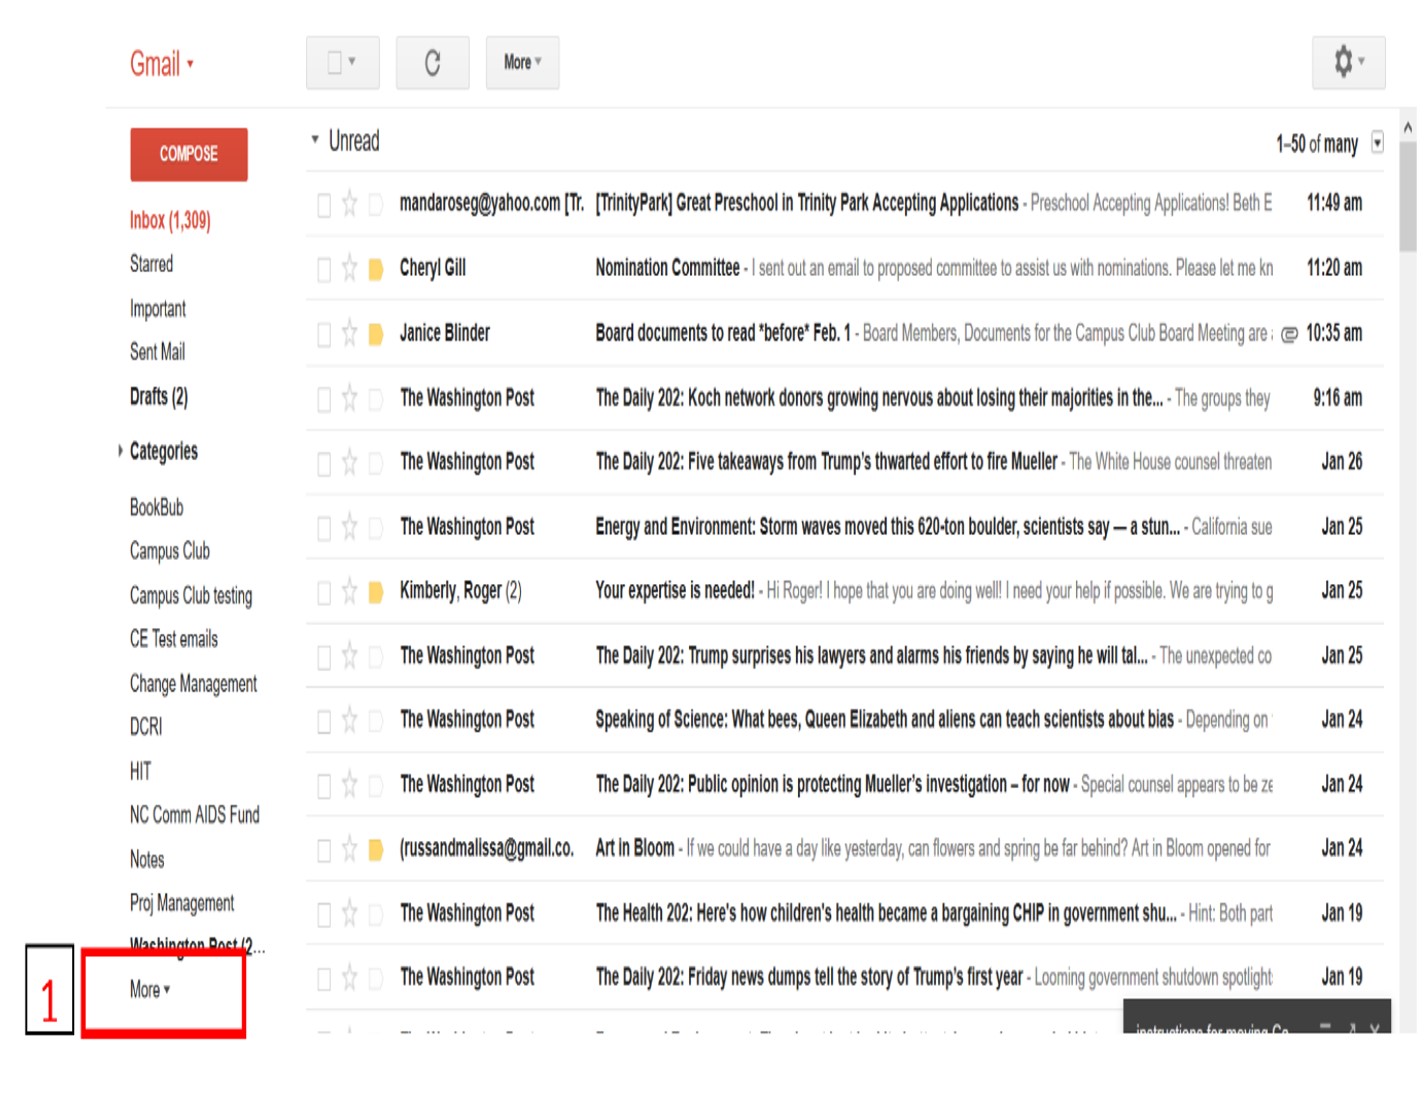Open the Important label

coord(158,309)
